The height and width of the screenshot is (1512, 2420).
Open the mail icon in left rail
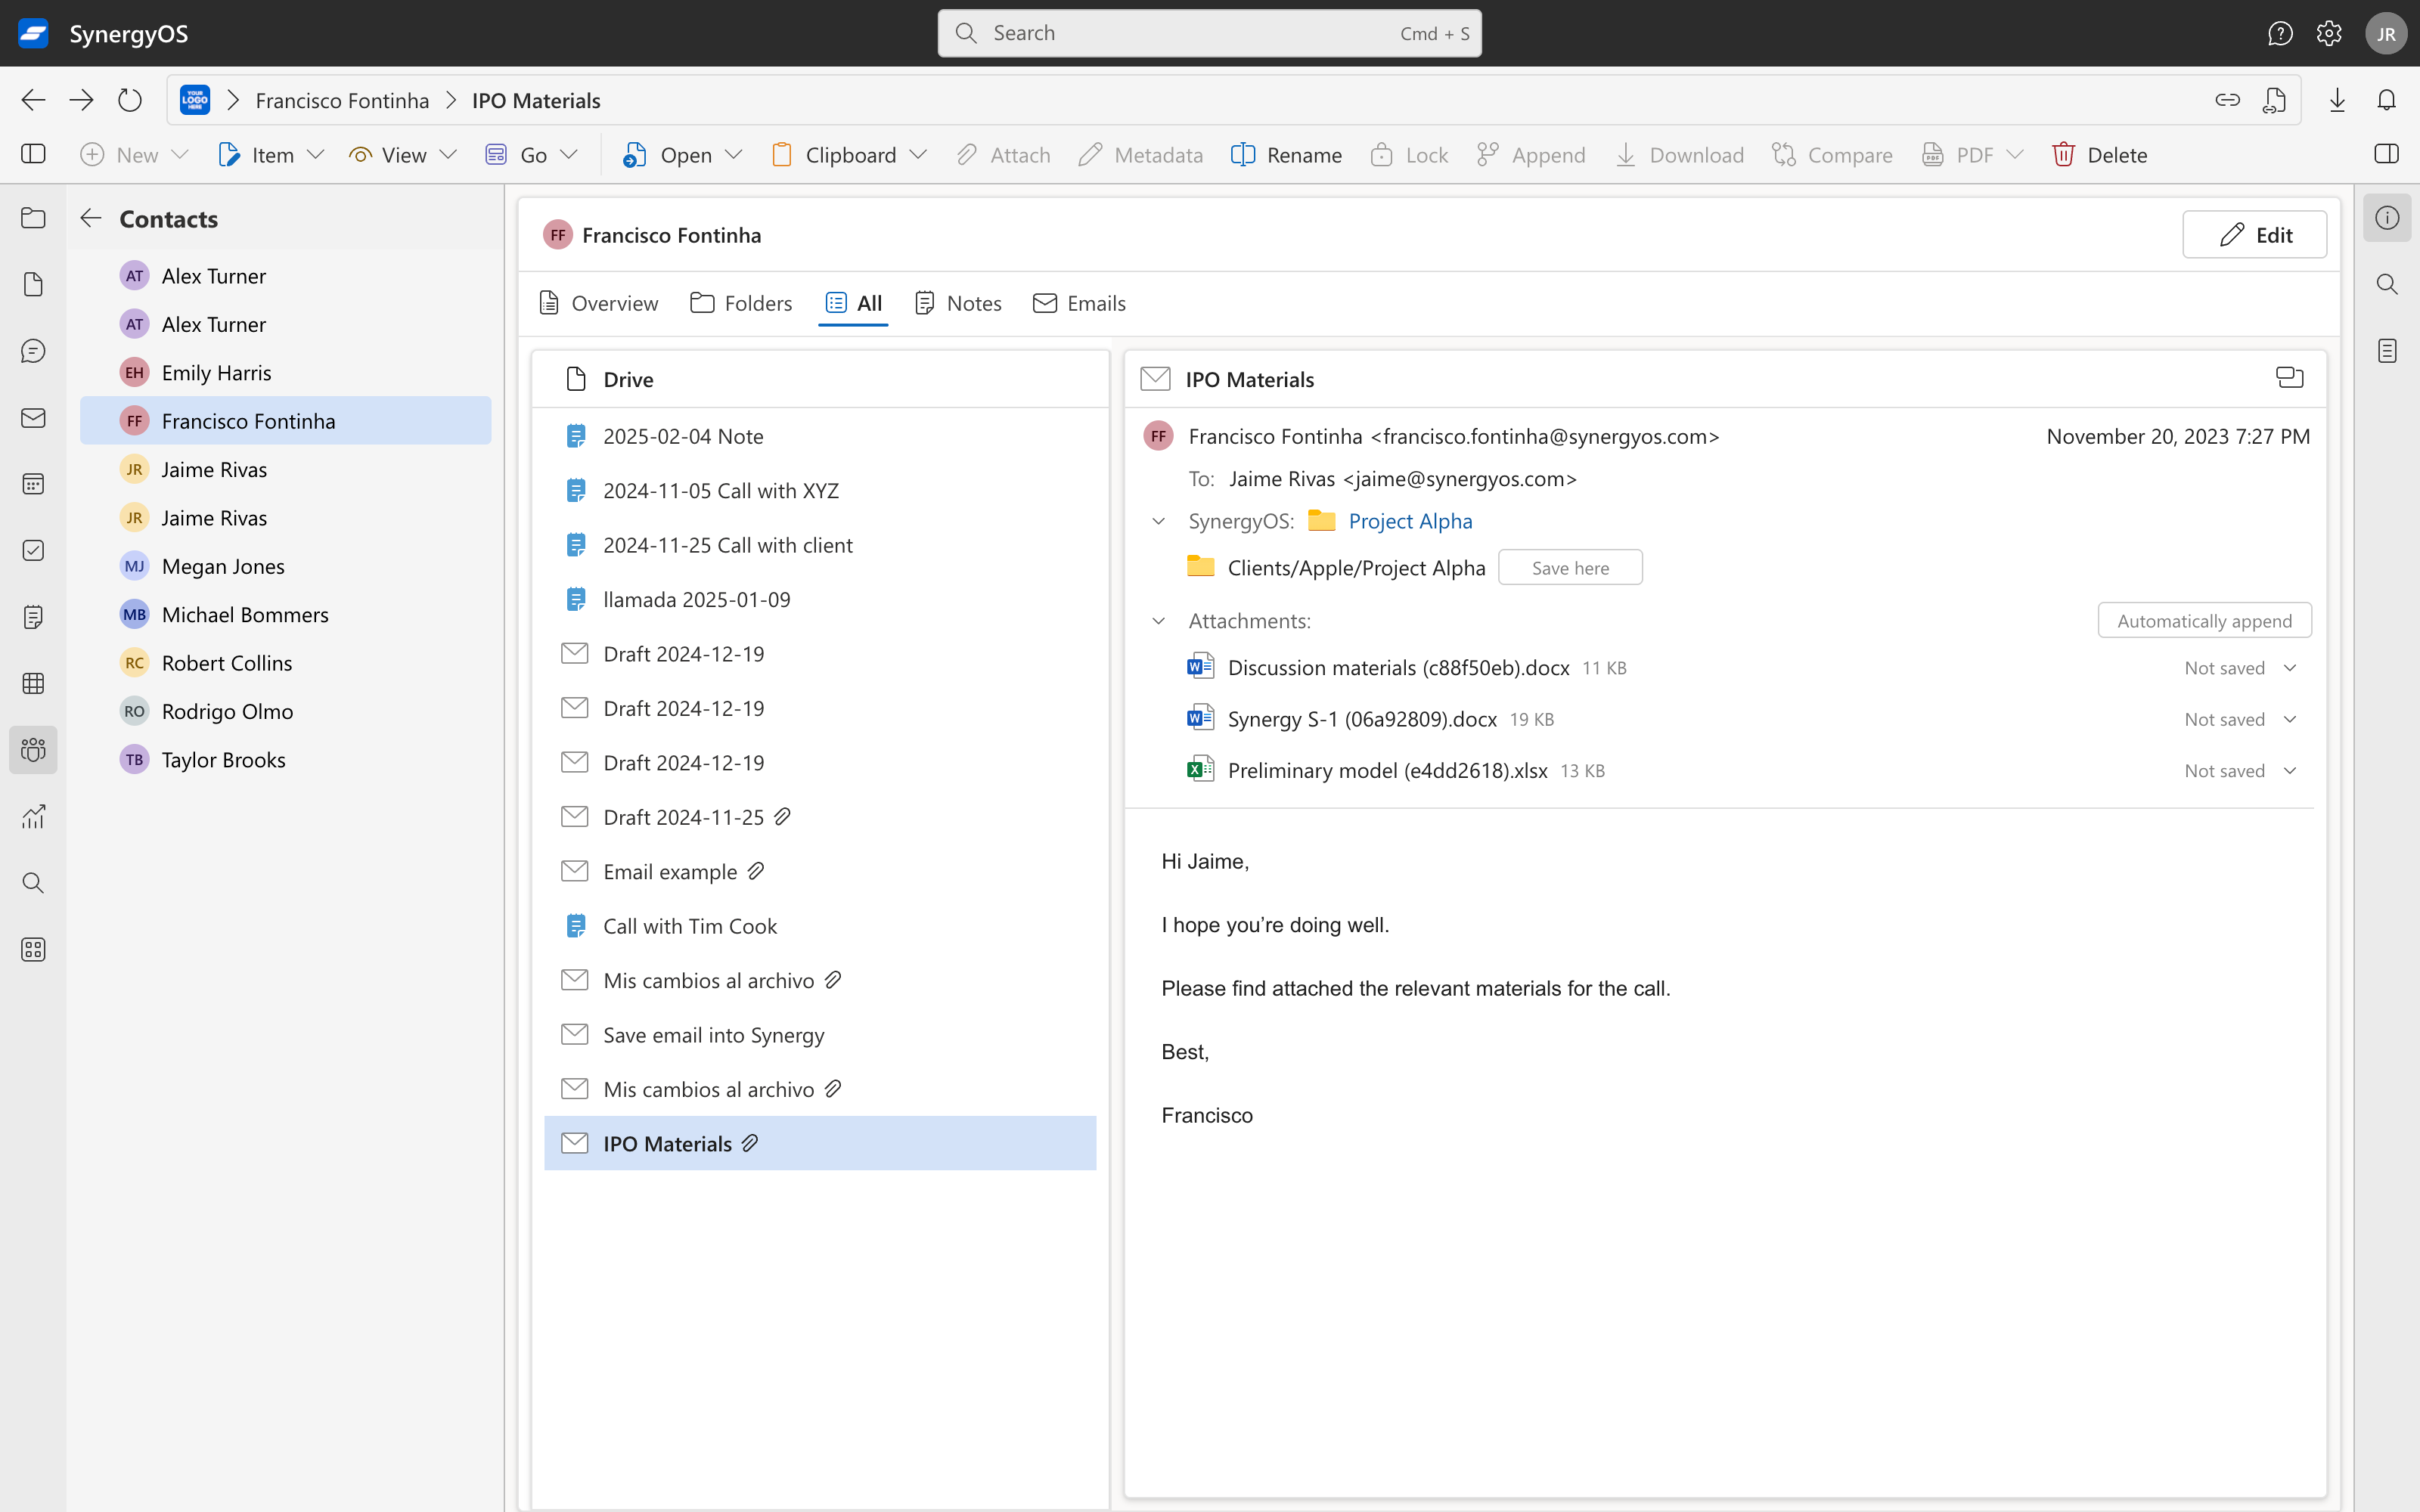click(33, 418)
